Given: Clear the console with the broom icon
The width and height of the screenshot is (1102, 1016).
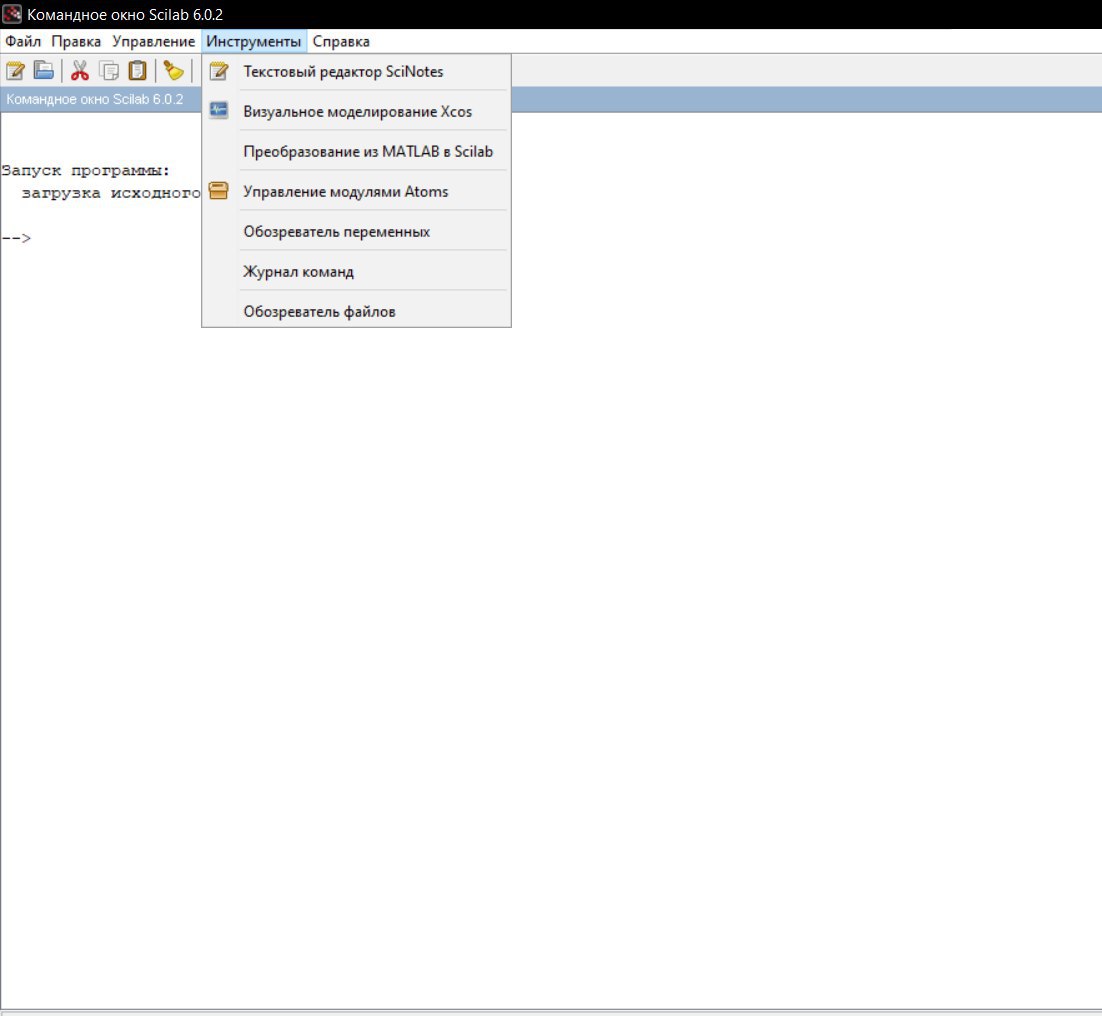Looking at the screenshot, I should click(174, 71).
